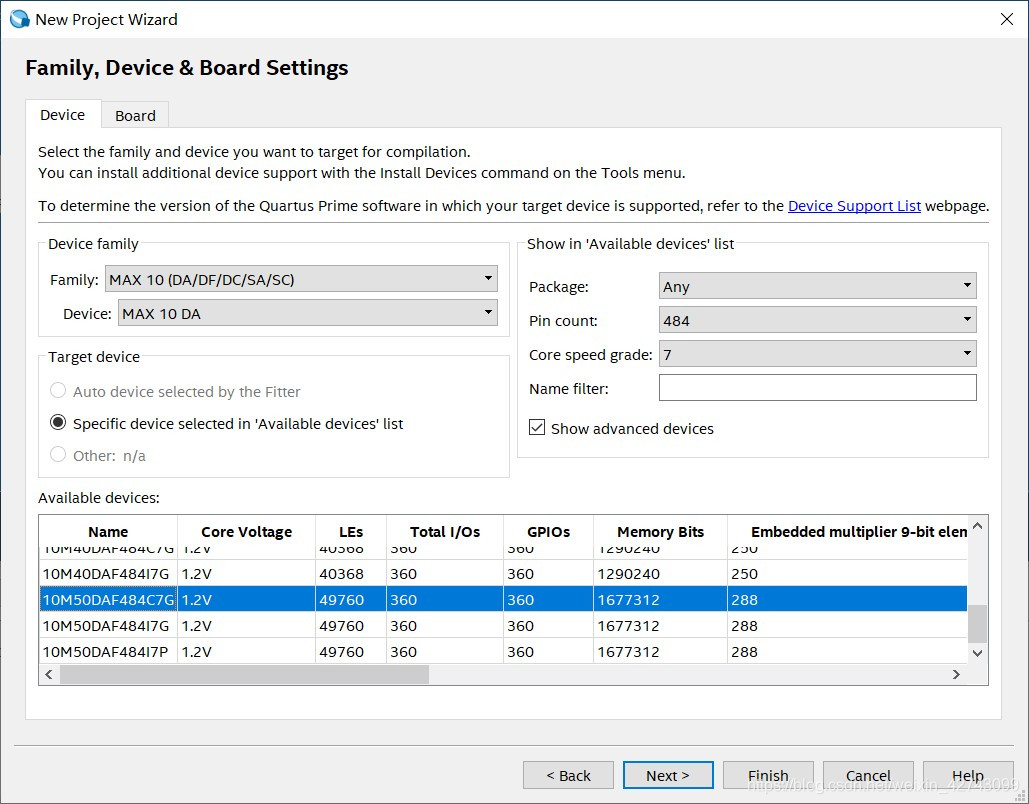Select the Other: n/a radio option
This screenshot has height=804, width=1029.
click(x=58, y=455)
